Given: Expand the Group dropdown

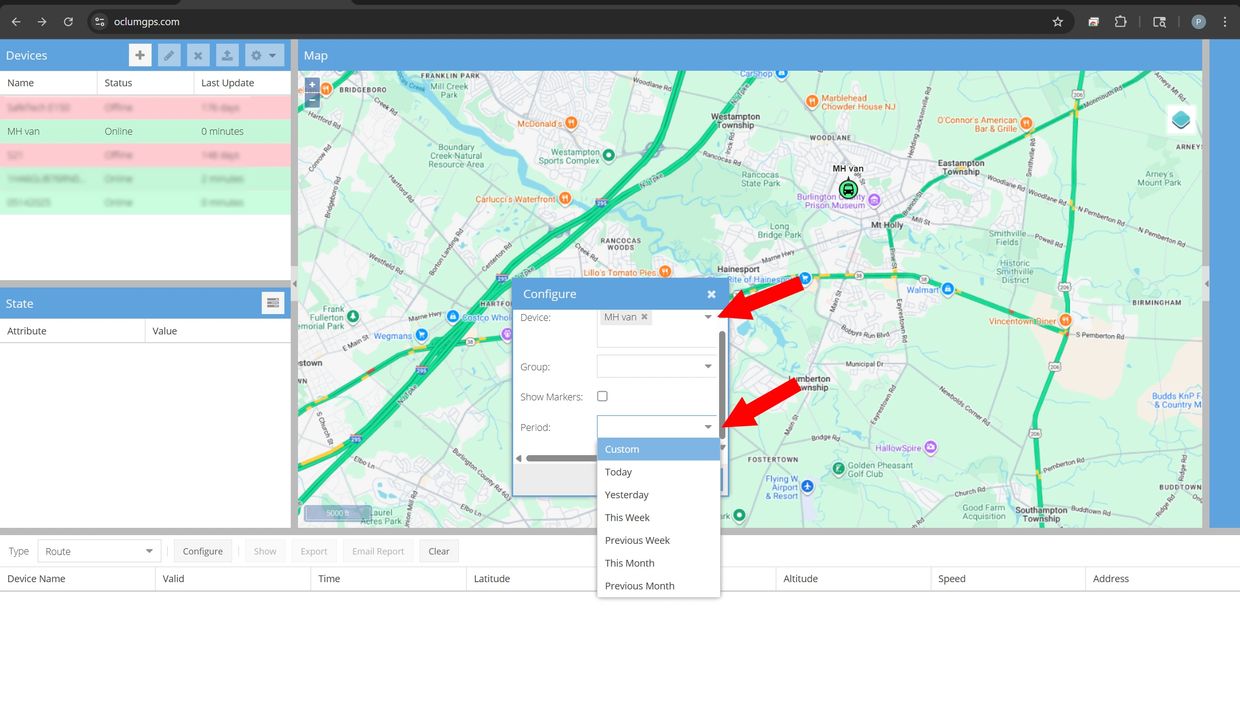Looking at the screenshot, I should tap(708, 367).
